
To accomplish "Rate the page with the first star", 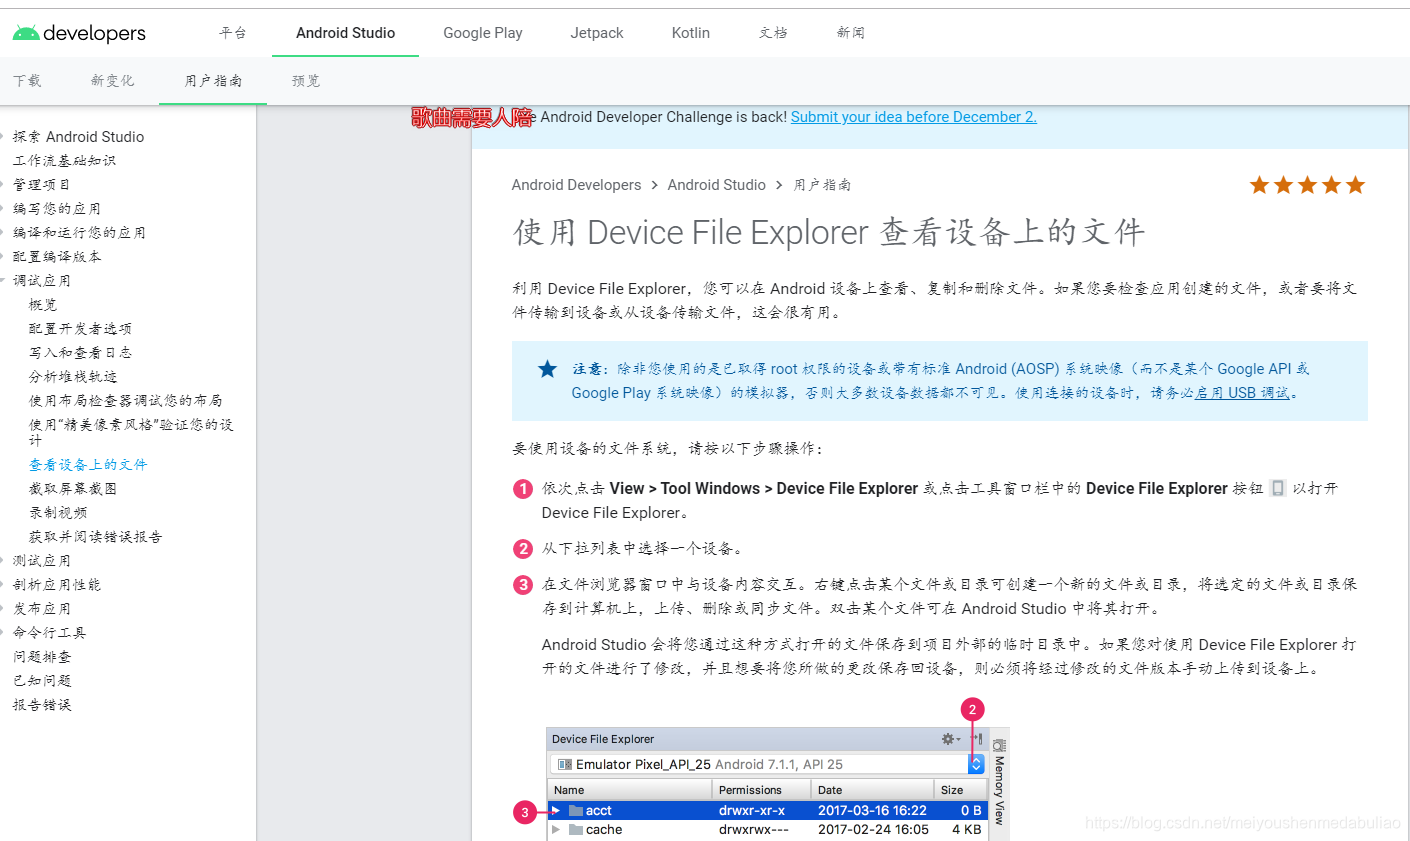I will tap(1259, 185).
